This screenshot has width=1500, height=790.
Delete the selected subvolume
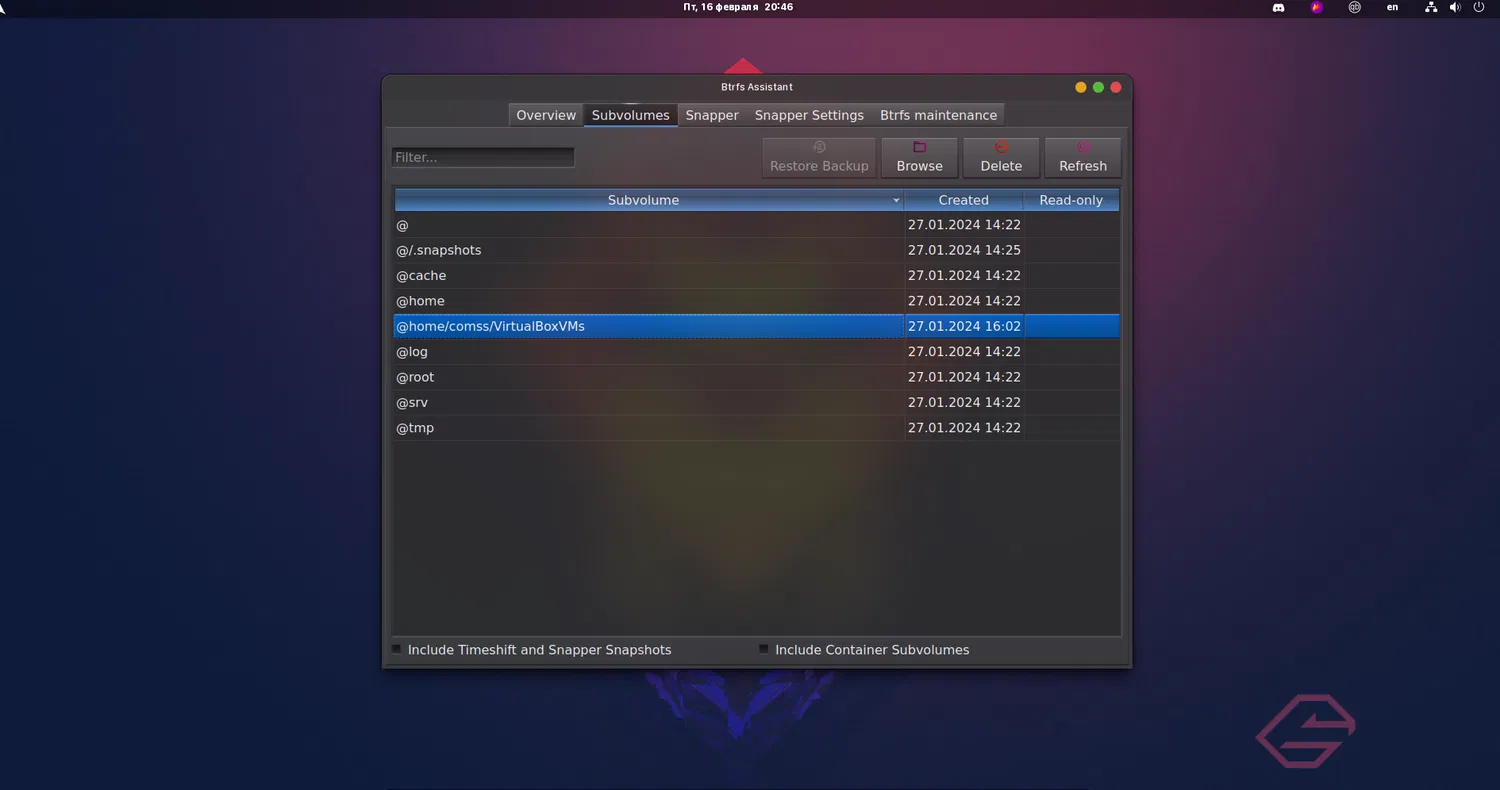pos(1001,158)
